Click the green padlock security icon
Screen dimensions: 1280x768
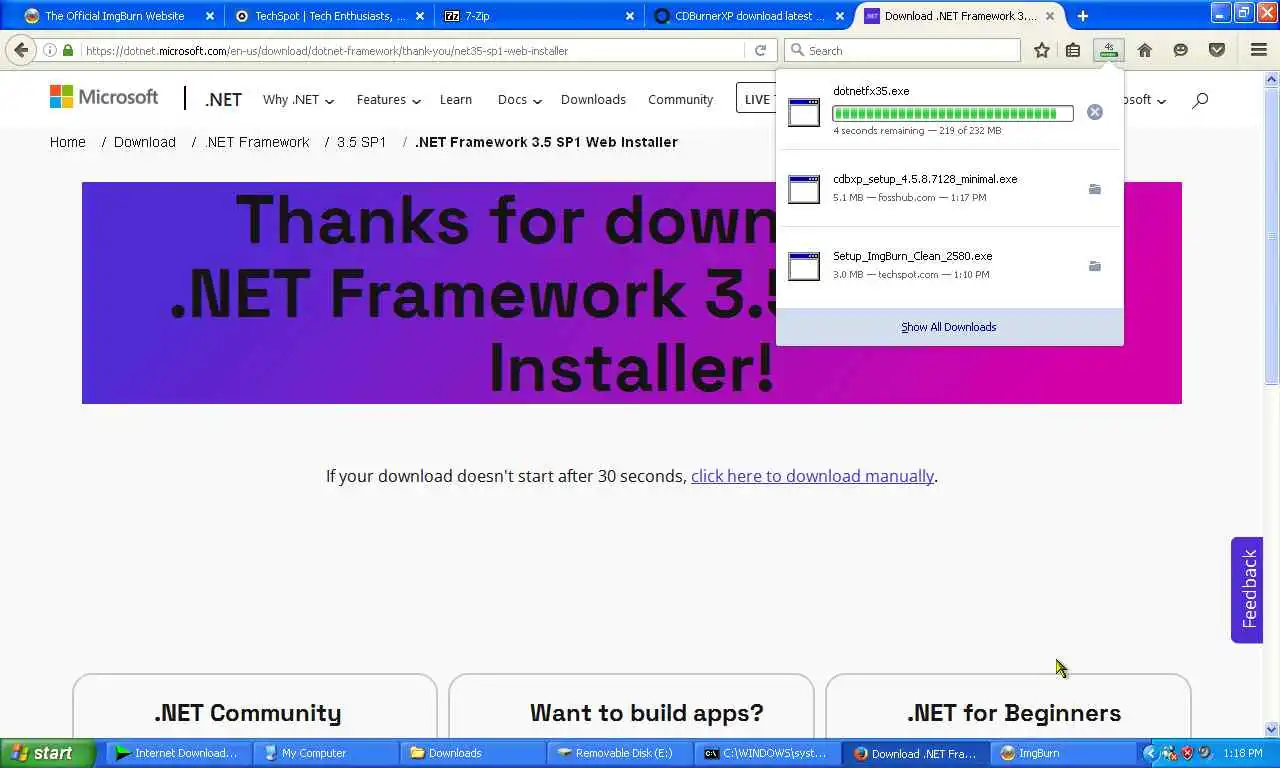point(68,50)
